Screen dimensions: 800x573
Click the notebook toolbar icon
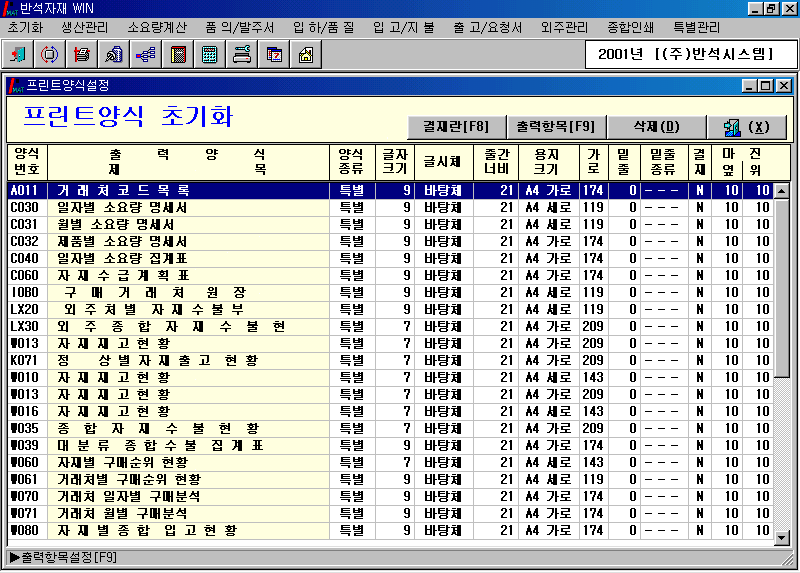coord(178,54)
